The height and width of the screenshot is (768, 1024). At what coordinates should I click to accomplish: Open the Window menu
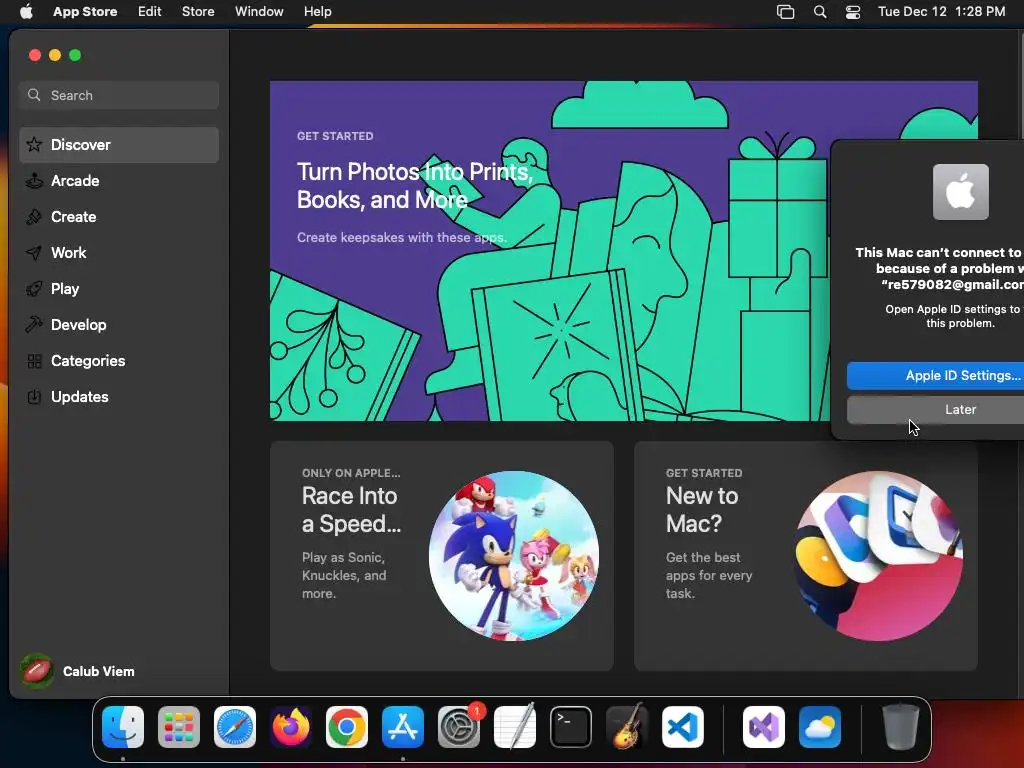click(259, 12)
